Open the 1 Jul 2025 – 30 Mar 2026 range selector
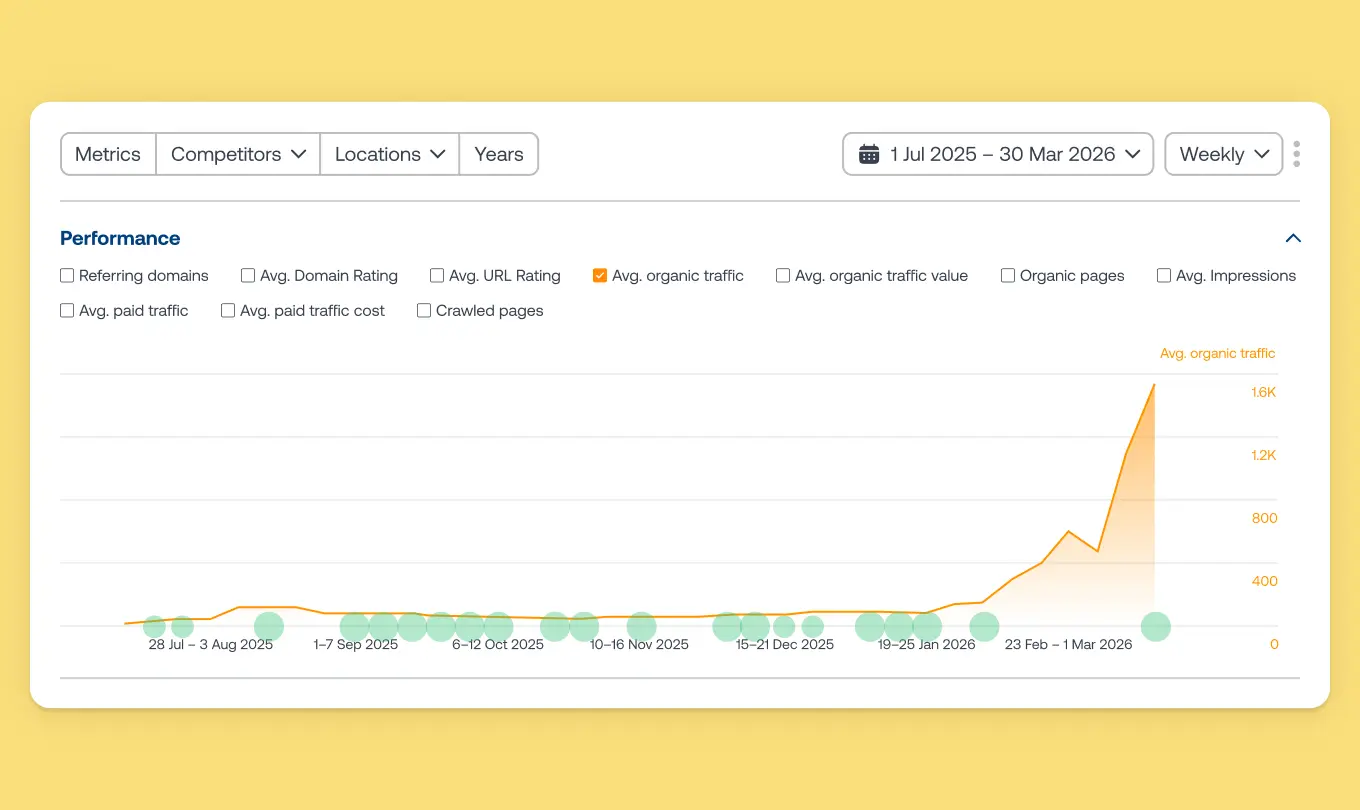1360x810 pixels. tap(998, 154)
